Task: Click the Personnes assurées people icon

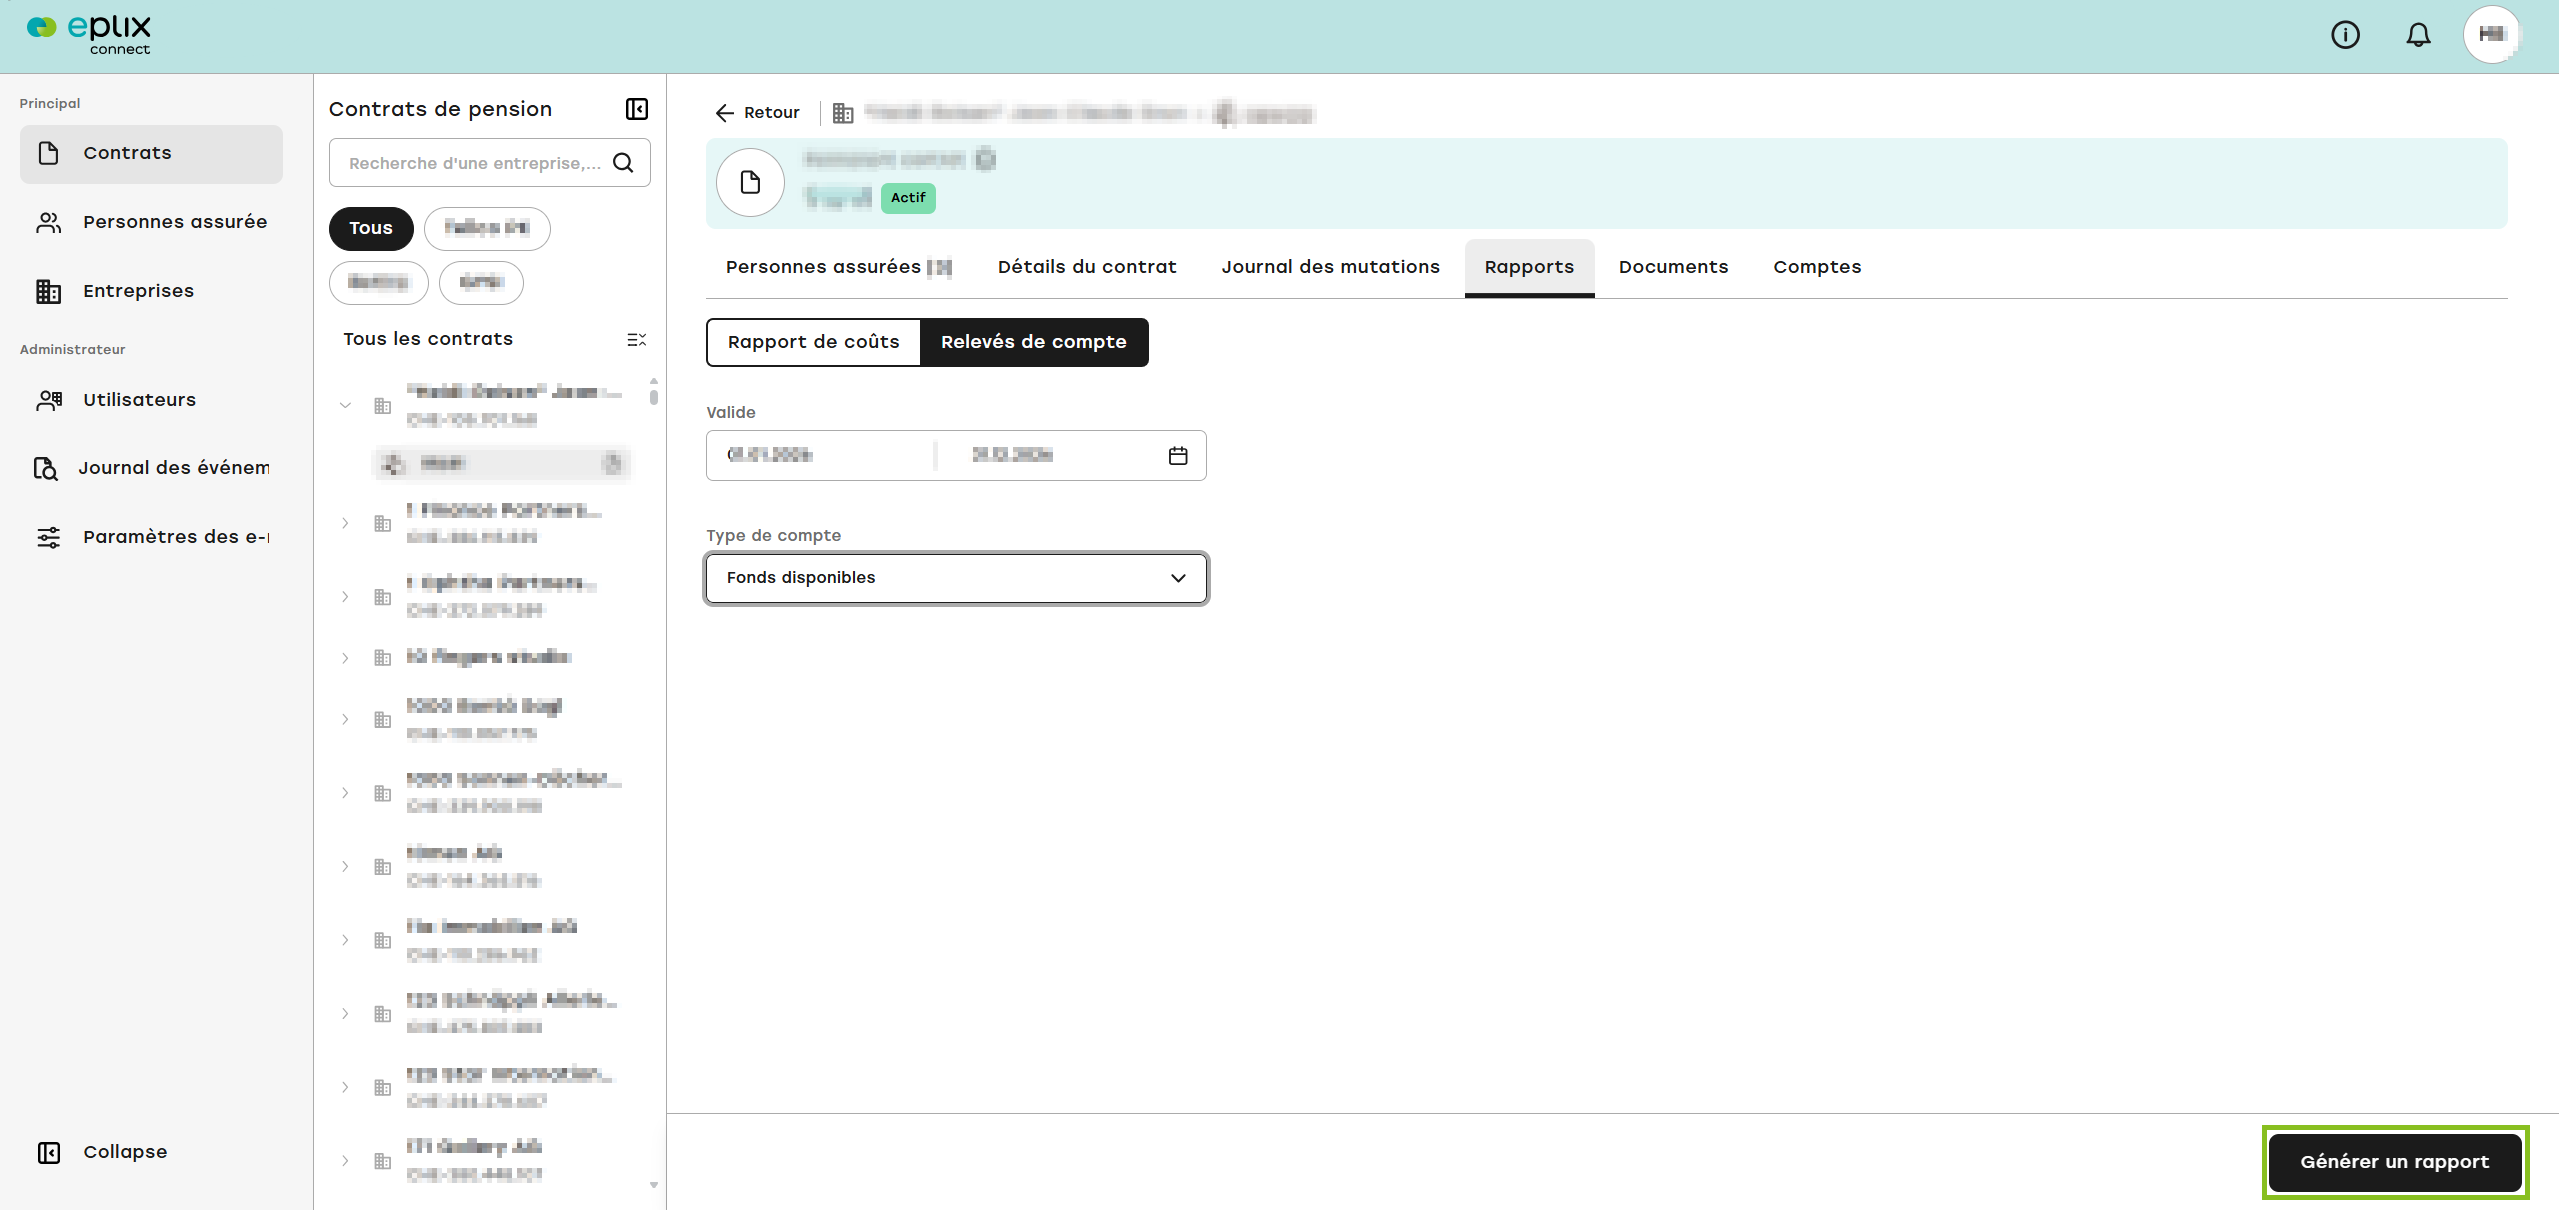Action: [x=49, y=222]
